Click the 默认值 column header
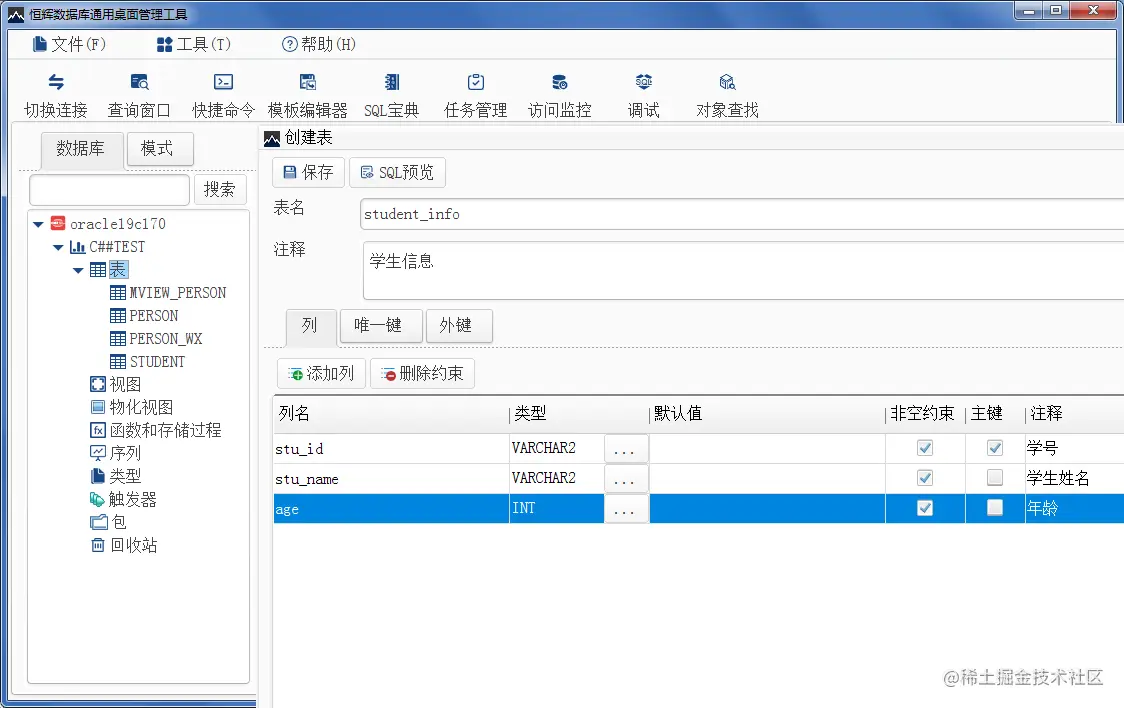Image resolution: width=1124 pixels, height=708 pixels. point(767,414)
